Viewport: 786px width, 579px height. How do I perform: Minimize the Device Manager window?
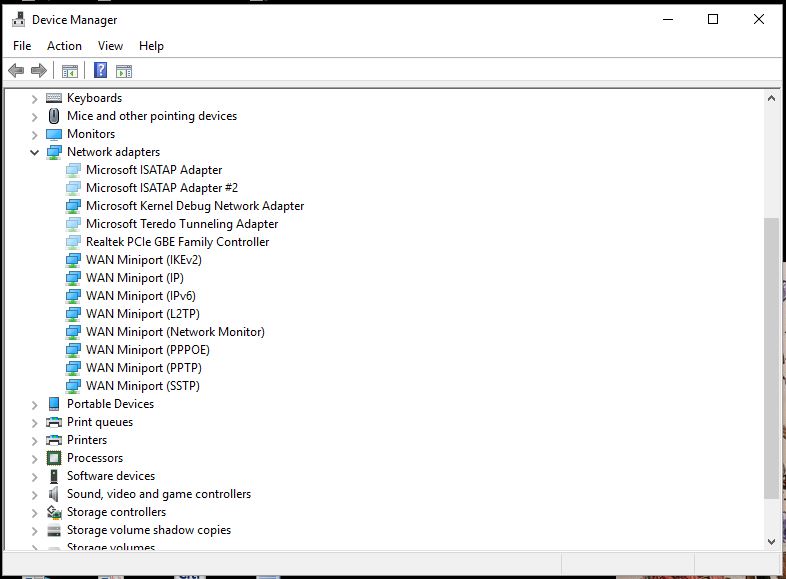668,20
